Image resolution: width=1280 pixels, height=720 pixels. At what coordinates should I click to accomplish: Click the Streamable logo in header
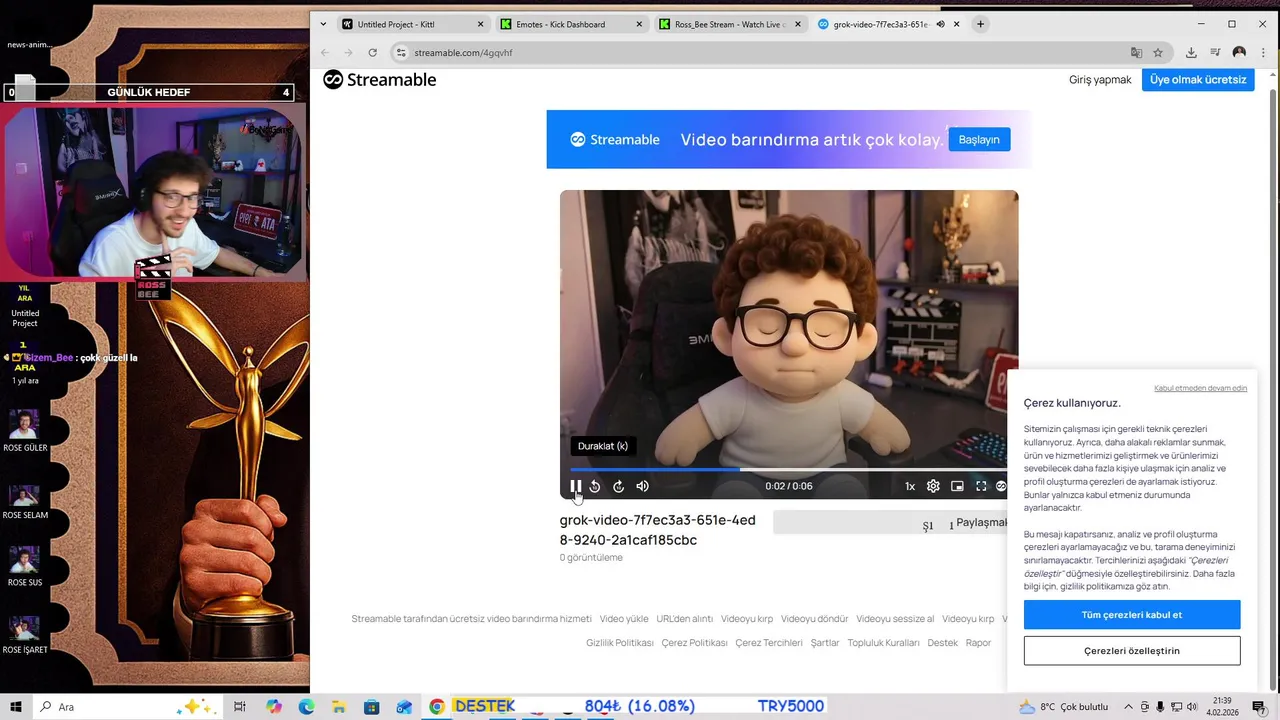click(379, 80)
